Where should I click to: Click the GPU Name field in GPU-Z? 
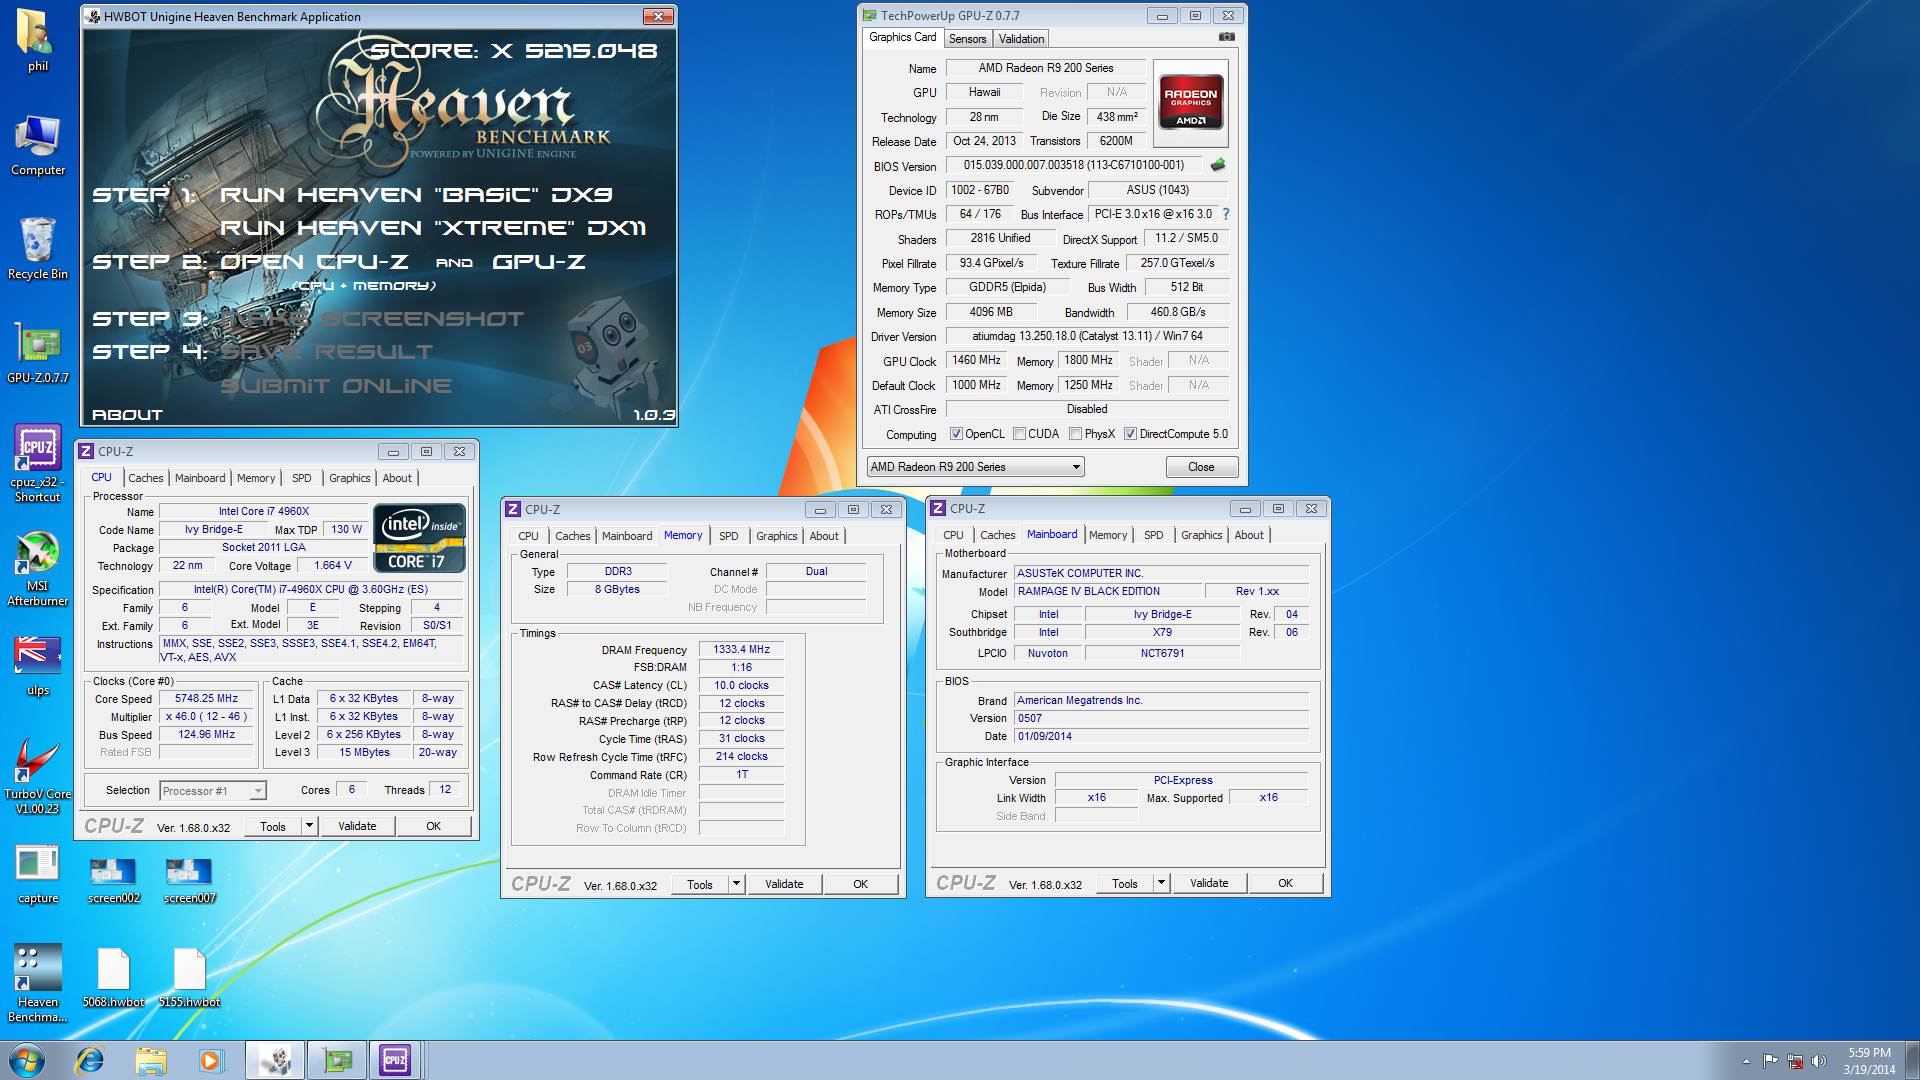click(1045, 68)
